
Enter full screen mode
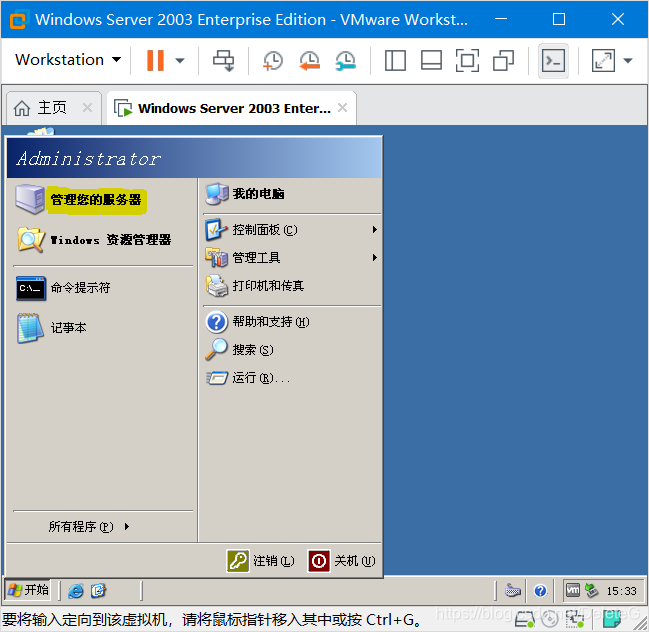[467, 60]
